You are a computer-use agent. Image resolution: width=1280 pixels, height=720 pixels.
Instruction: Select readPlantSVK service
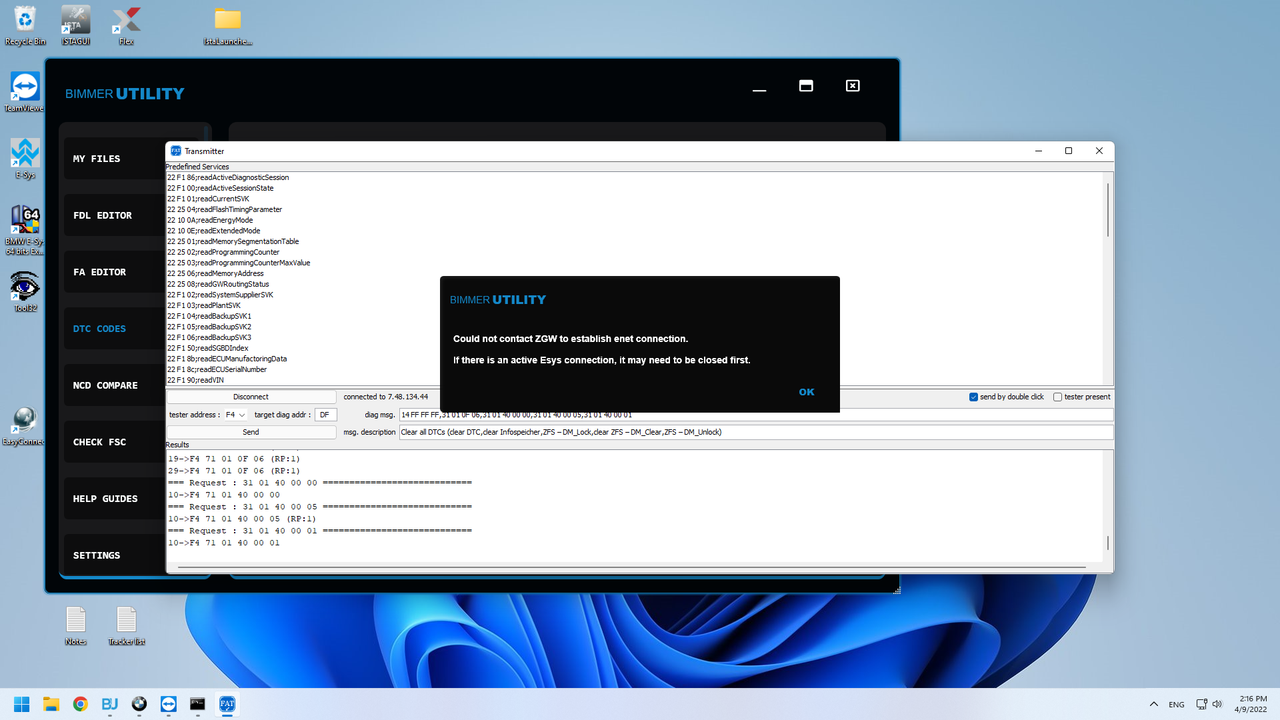coord(204,305)
